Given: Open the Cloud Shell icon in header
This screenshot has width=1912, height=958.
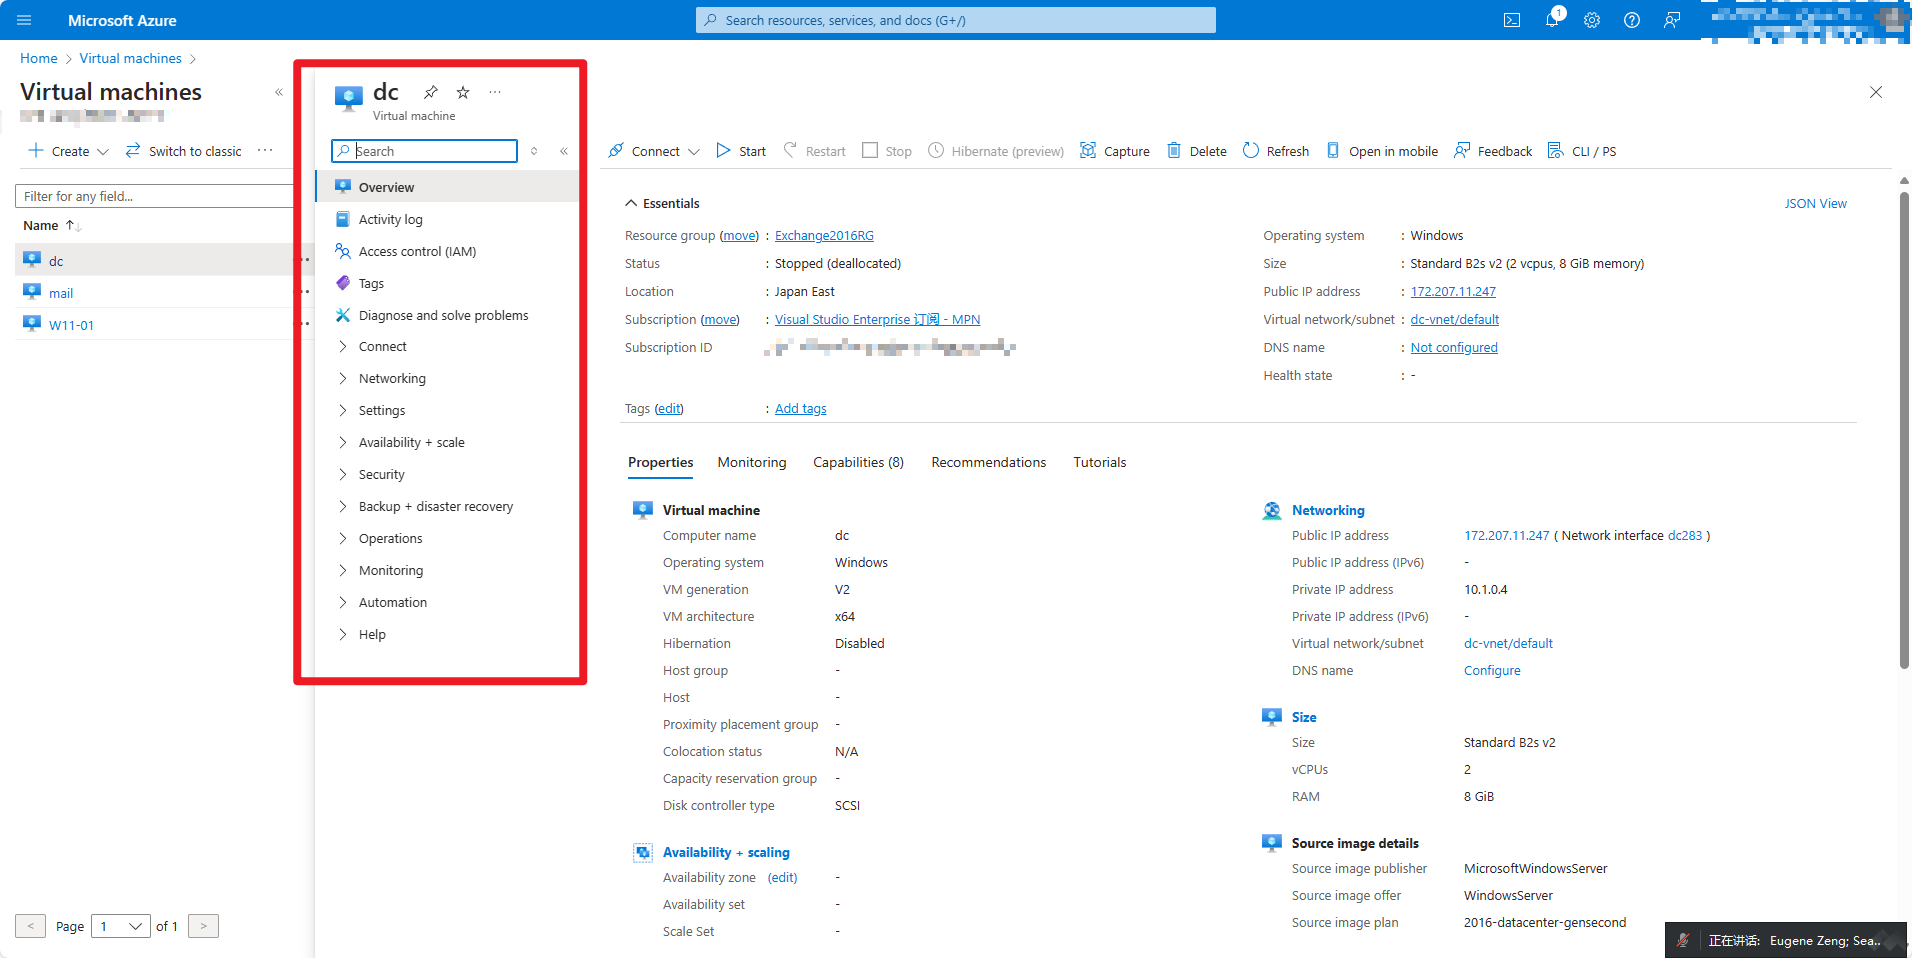Looking at the screenshot, I should point(1512,20).
